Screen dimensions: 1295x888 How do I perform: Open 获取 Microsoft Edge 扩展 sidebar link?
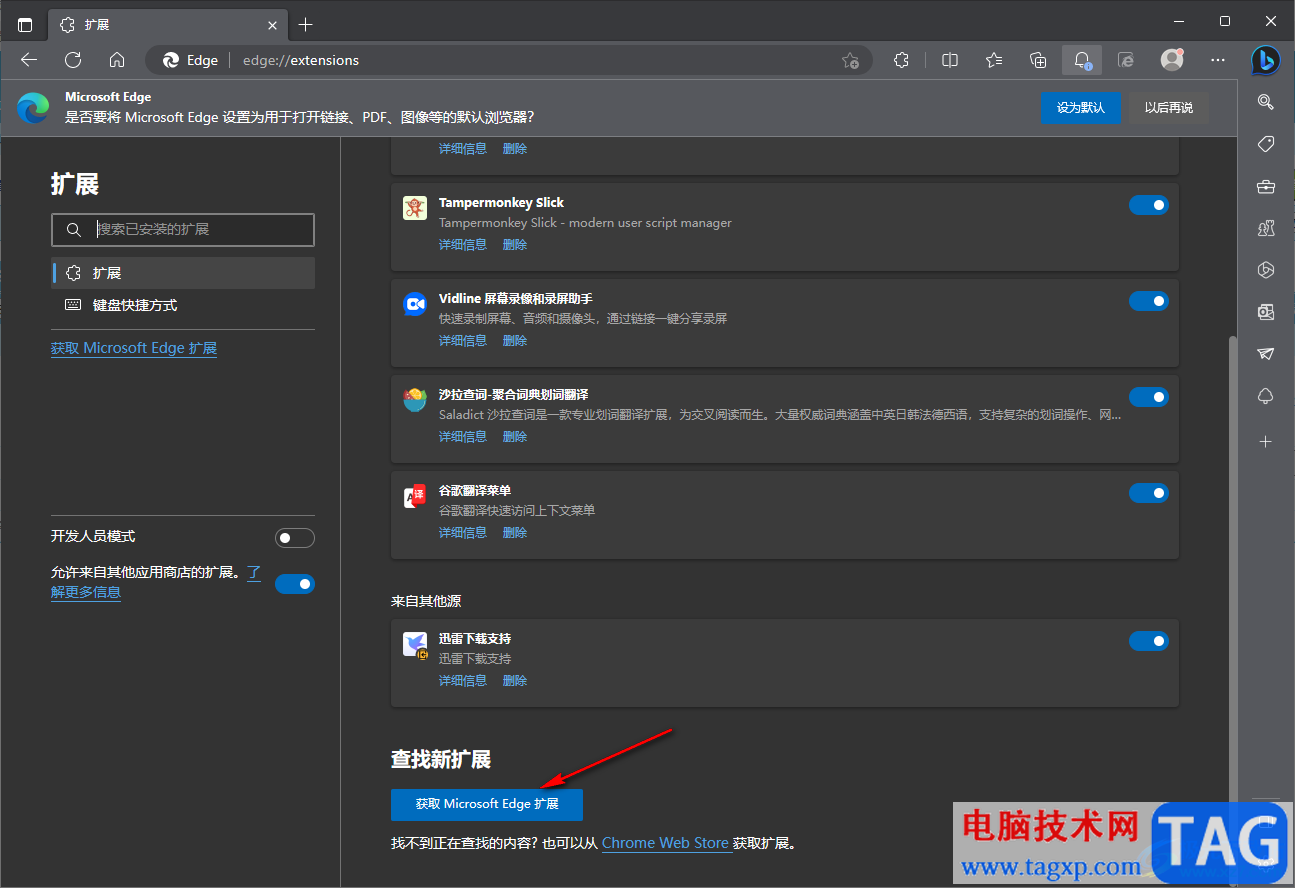tap(134, 348)
